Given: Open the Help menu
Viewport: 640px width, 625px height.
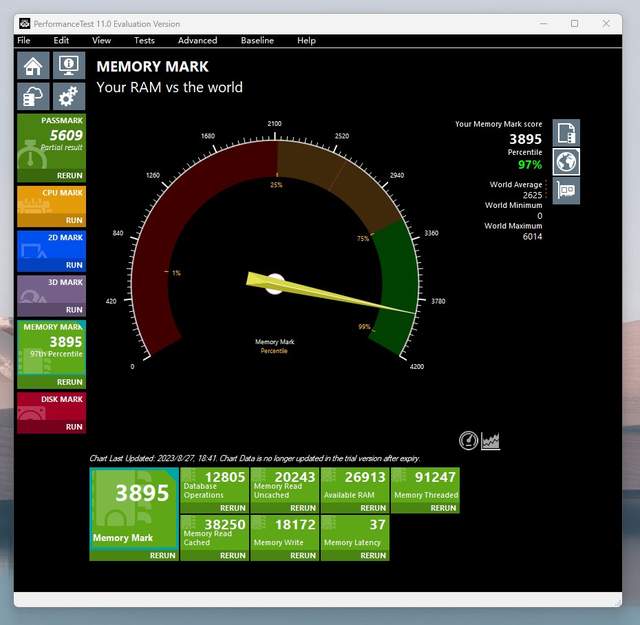Looking at the screenshot, I should [307, 40].
